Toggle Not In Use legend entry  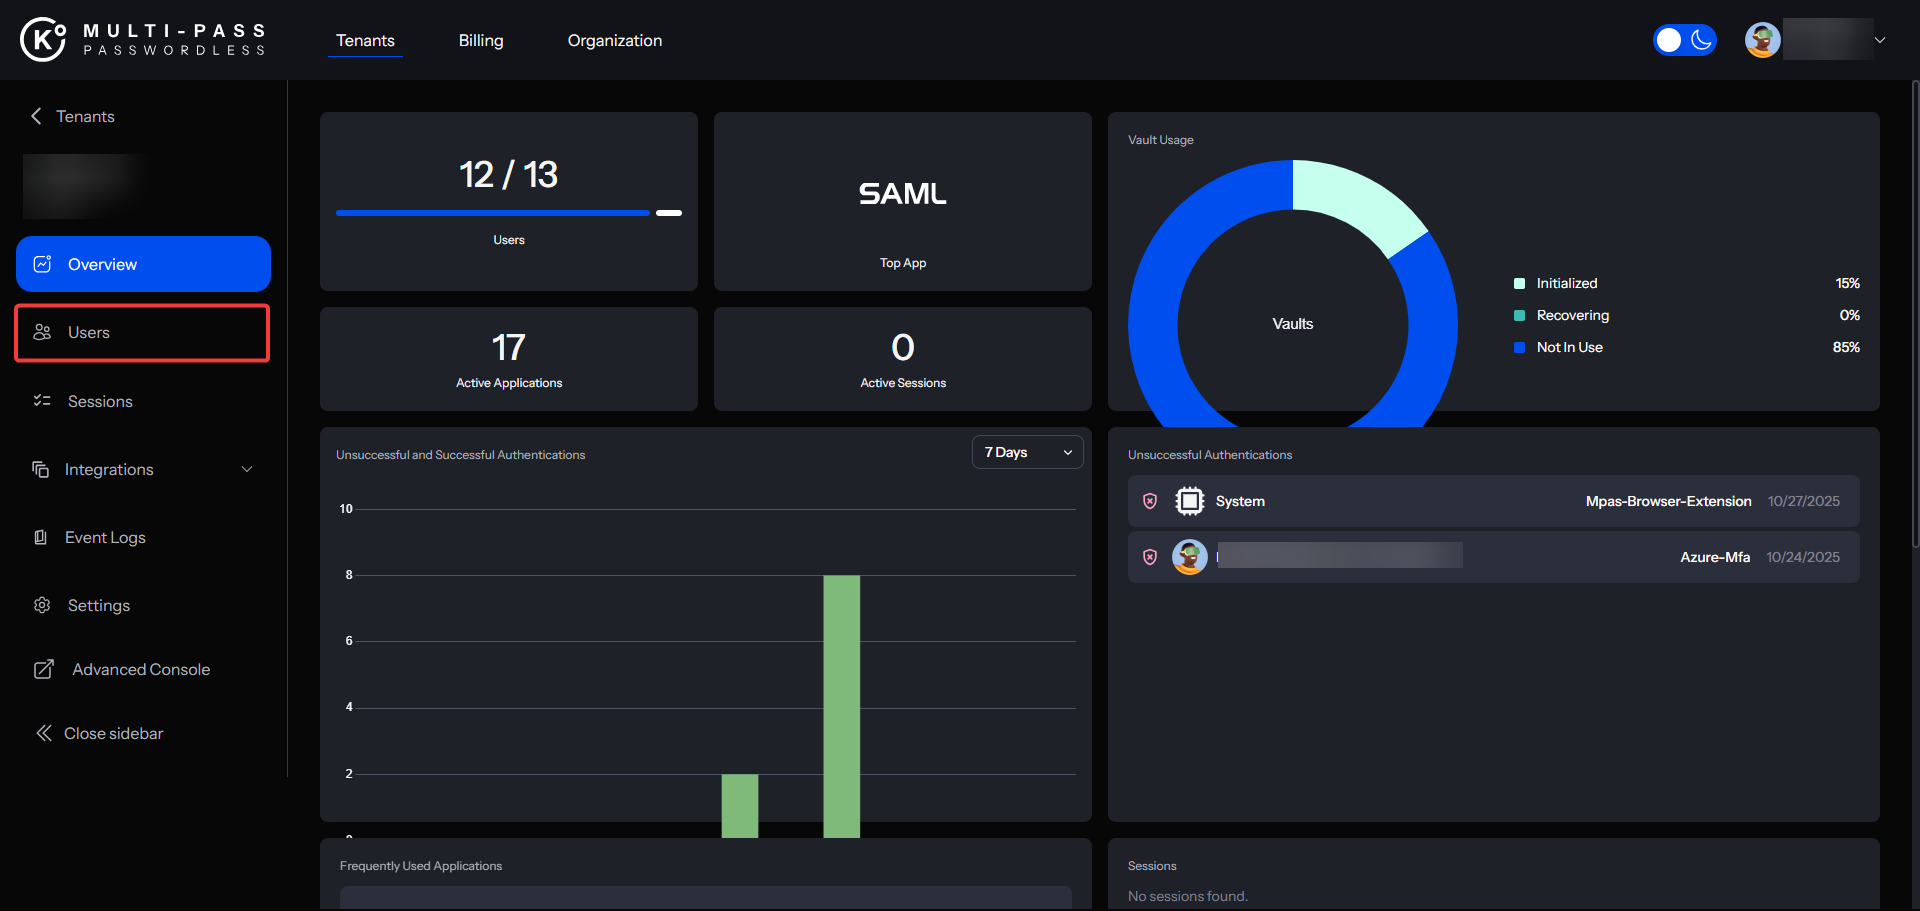1569,347
